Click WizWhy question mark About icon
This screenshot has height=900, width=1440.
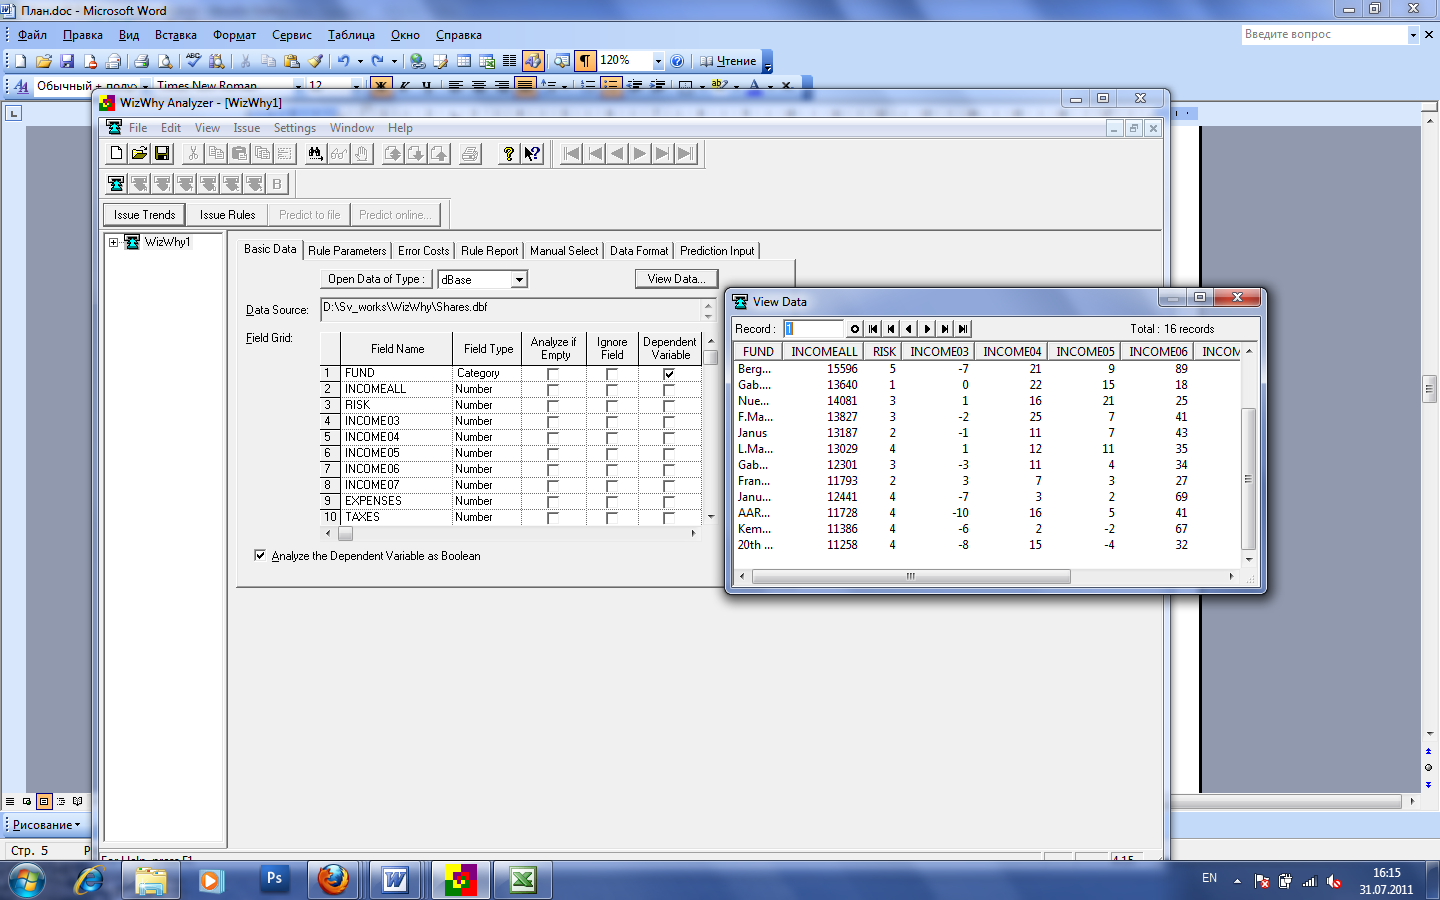pos(509,153)
